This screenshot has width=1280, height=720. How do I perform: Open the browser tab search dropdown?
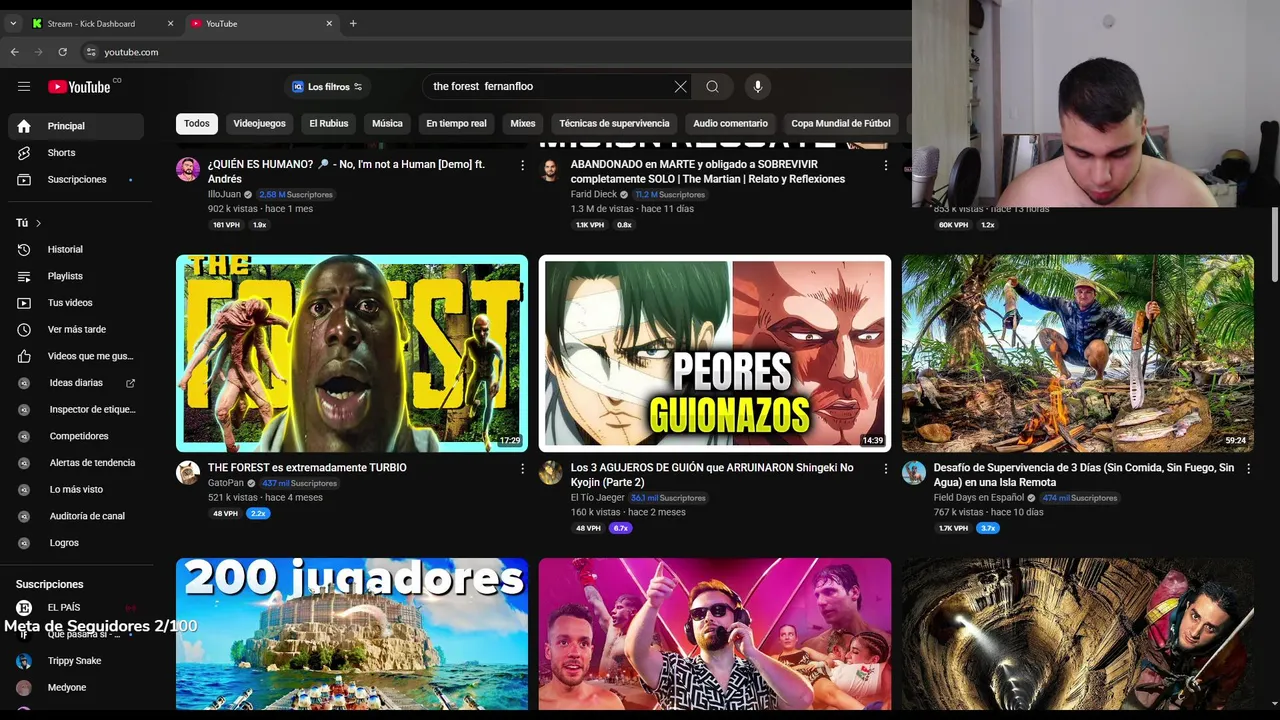13,23
